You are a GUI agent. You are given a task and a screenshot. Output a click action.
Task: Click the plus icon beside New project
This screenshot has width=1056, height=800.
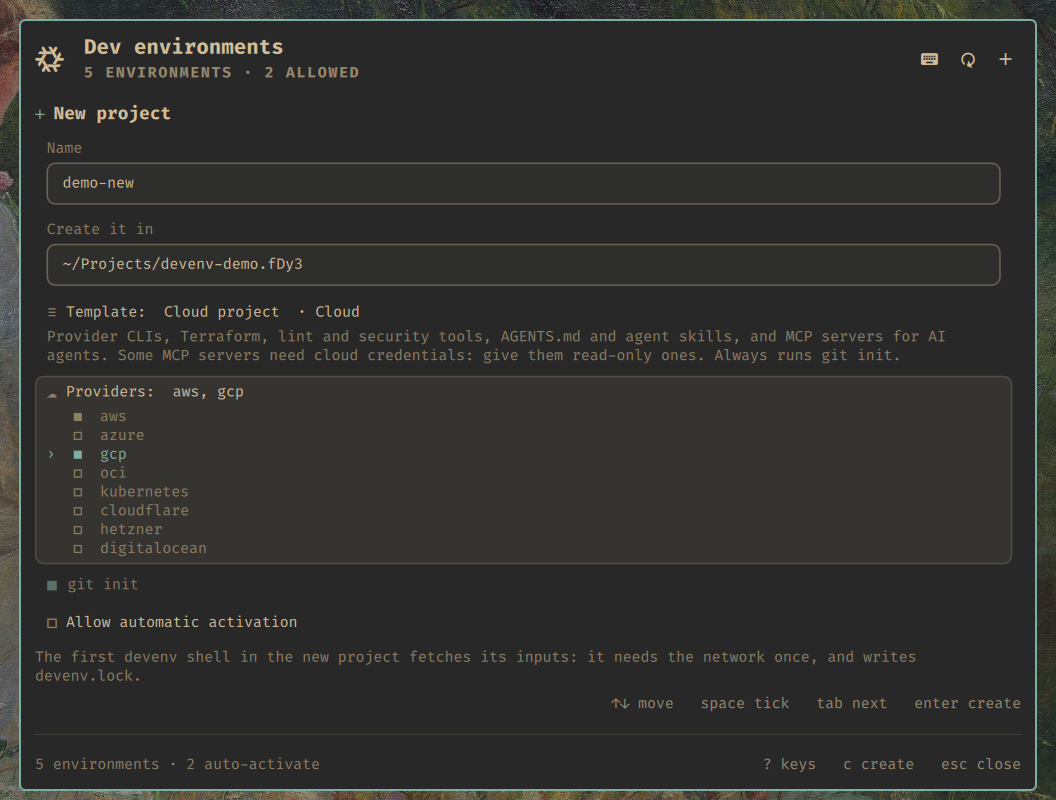tap(40, 114)
